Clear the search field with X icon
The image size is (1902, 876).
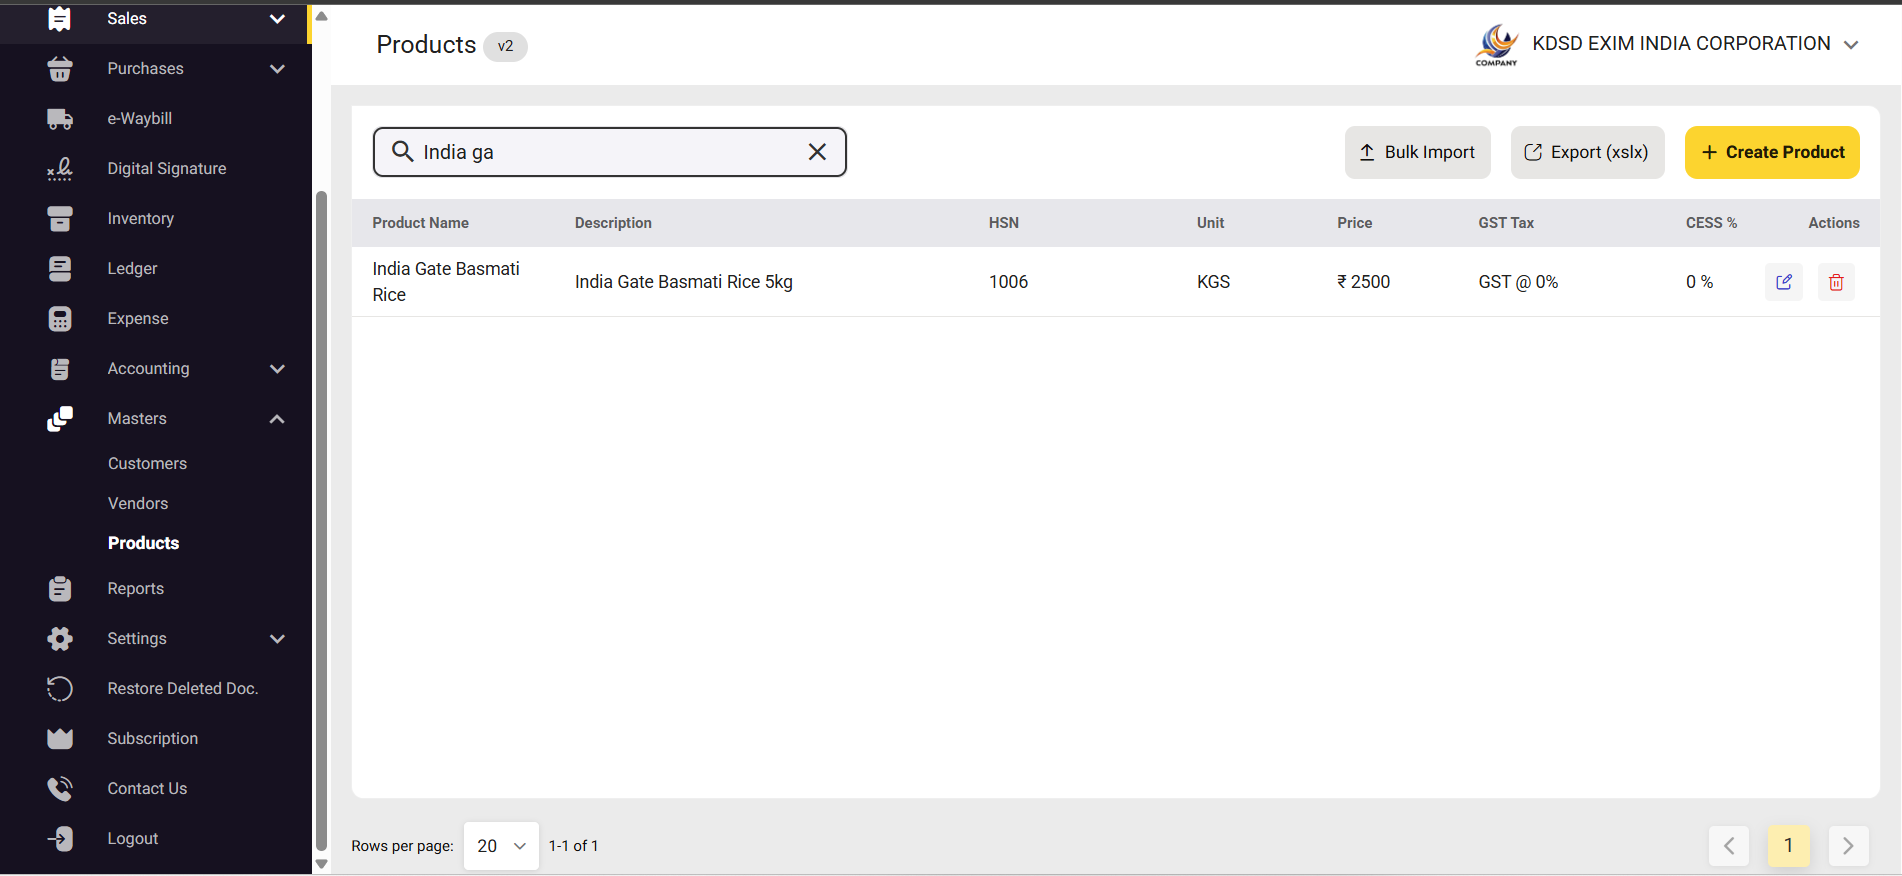click(817, 152)
